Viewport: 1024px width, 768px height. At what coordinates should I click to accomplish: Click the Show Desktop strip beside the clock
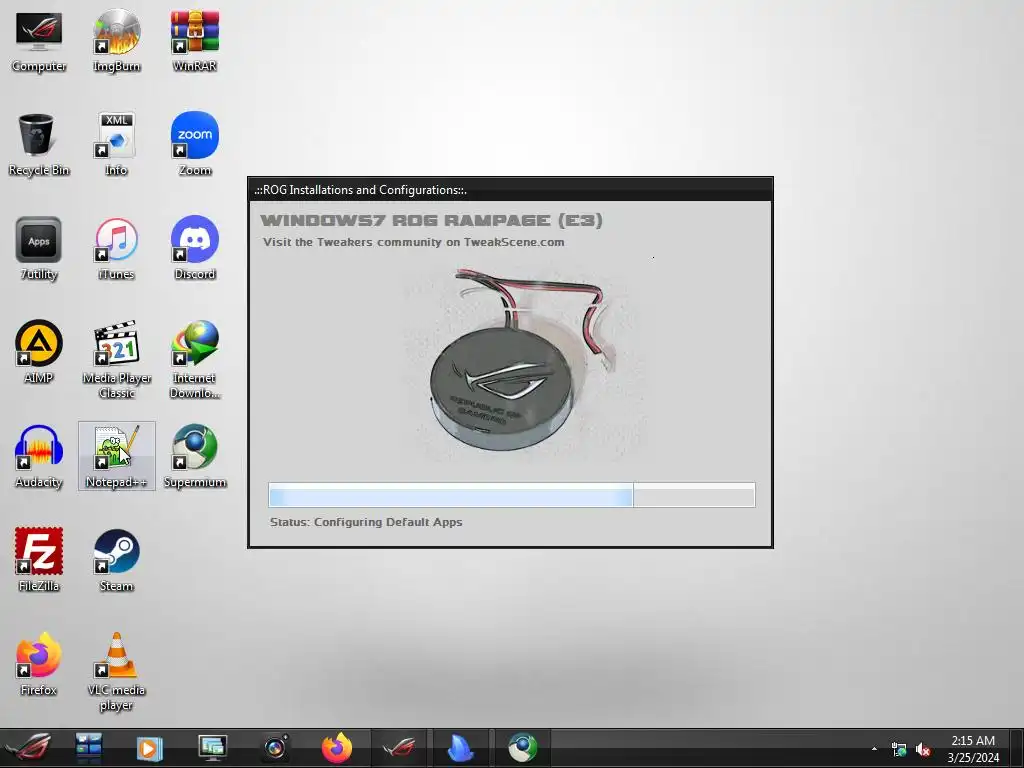tap(1017, 748)
